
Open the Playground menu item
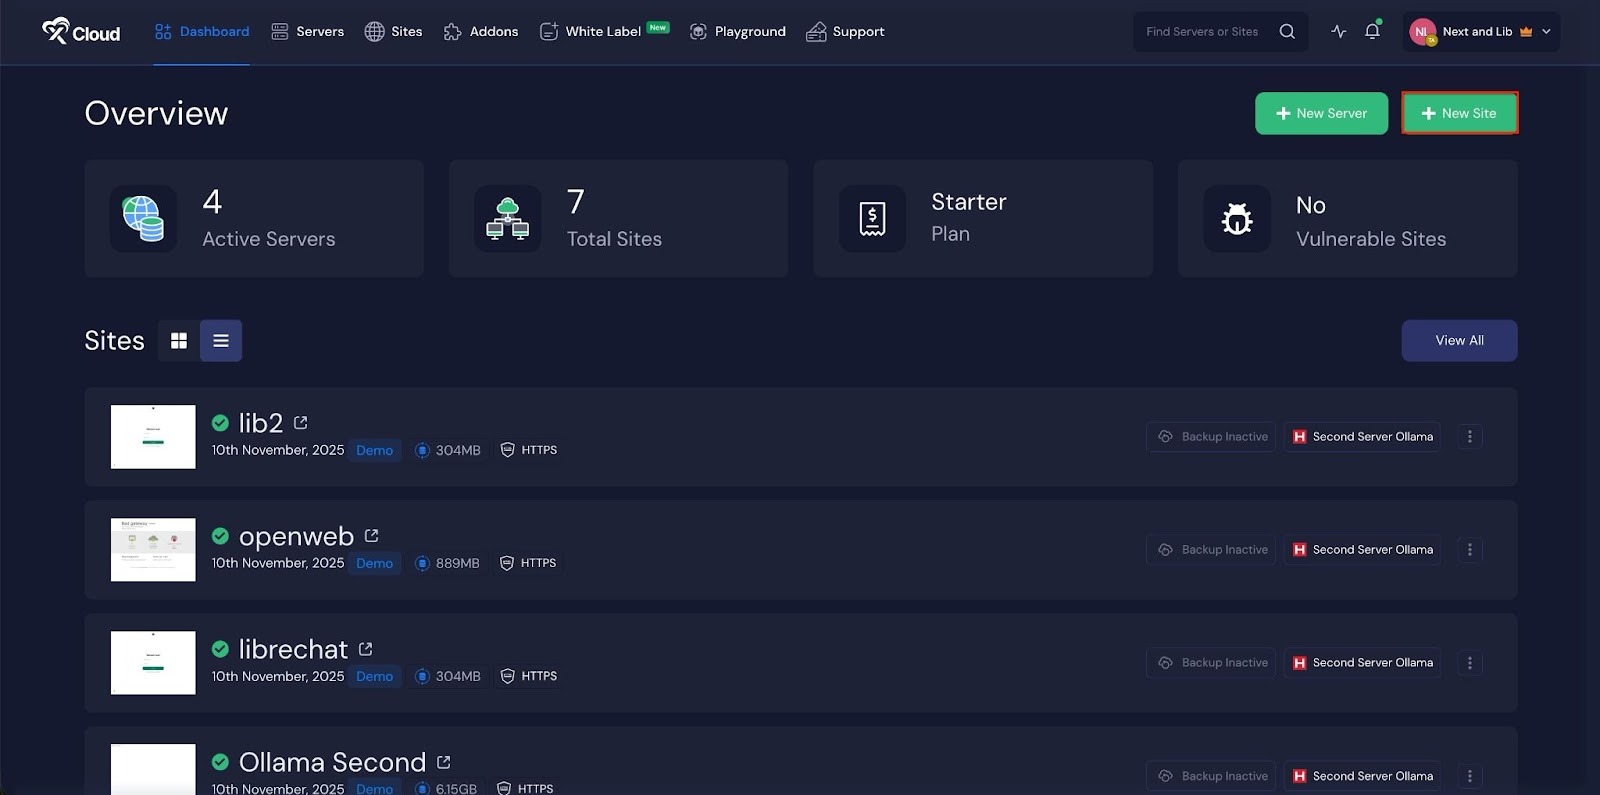[738, 32]
